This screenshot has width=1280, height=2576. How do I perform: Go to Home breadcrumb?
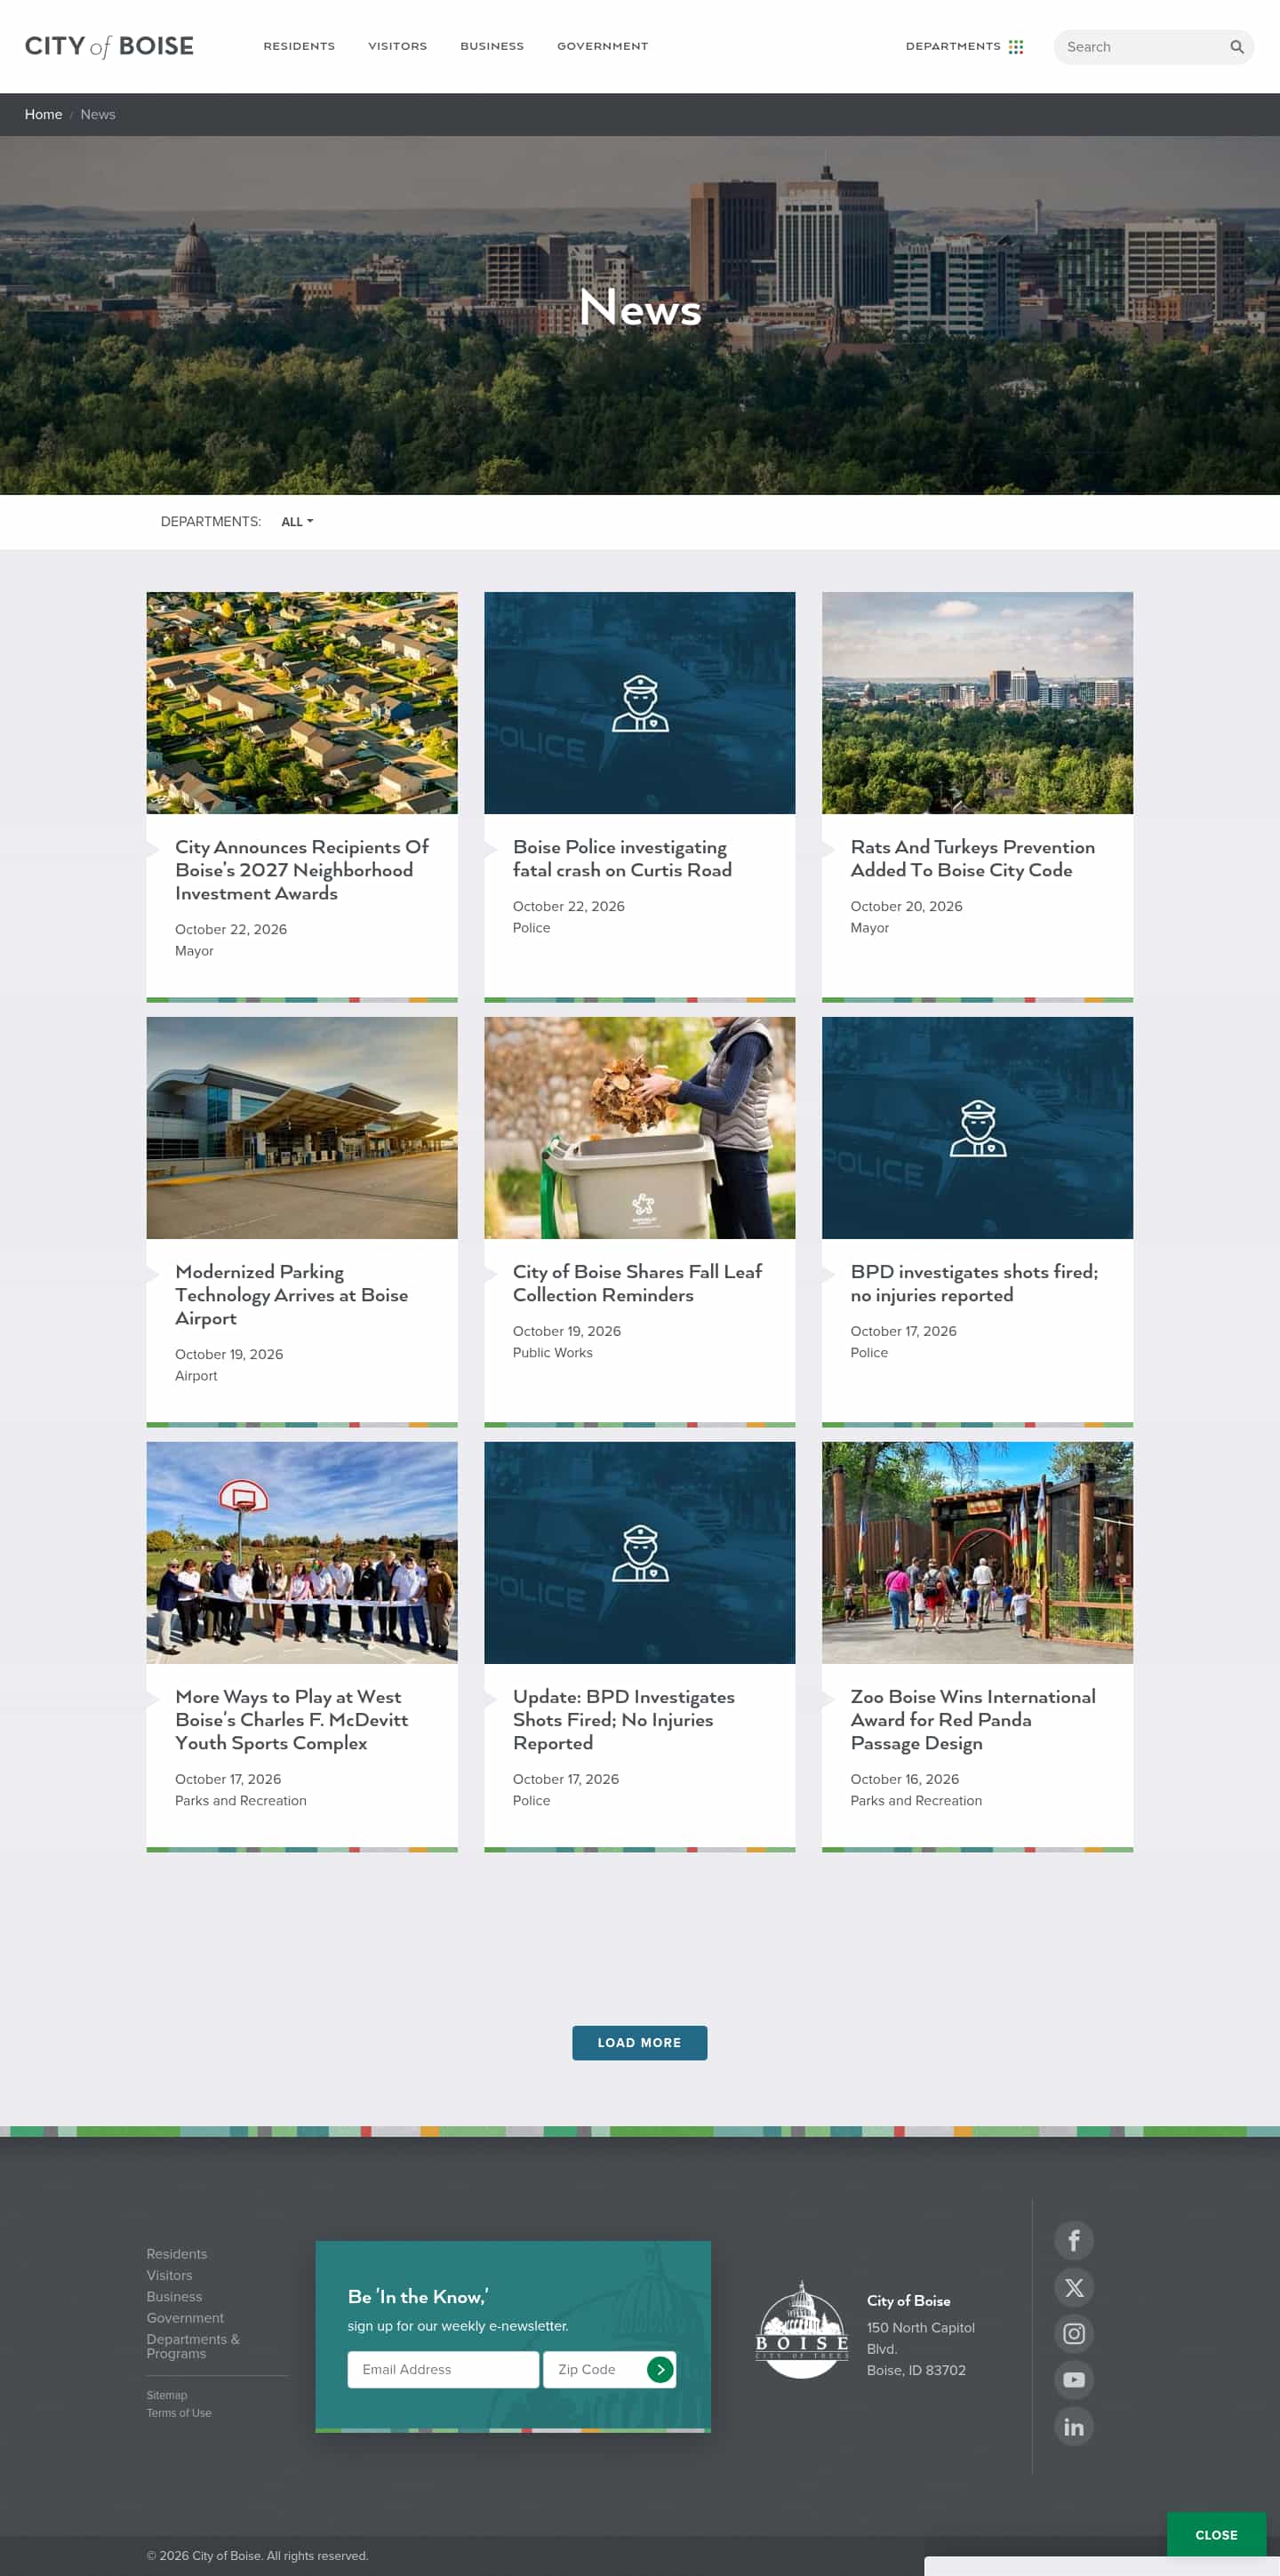coord(43,115)
